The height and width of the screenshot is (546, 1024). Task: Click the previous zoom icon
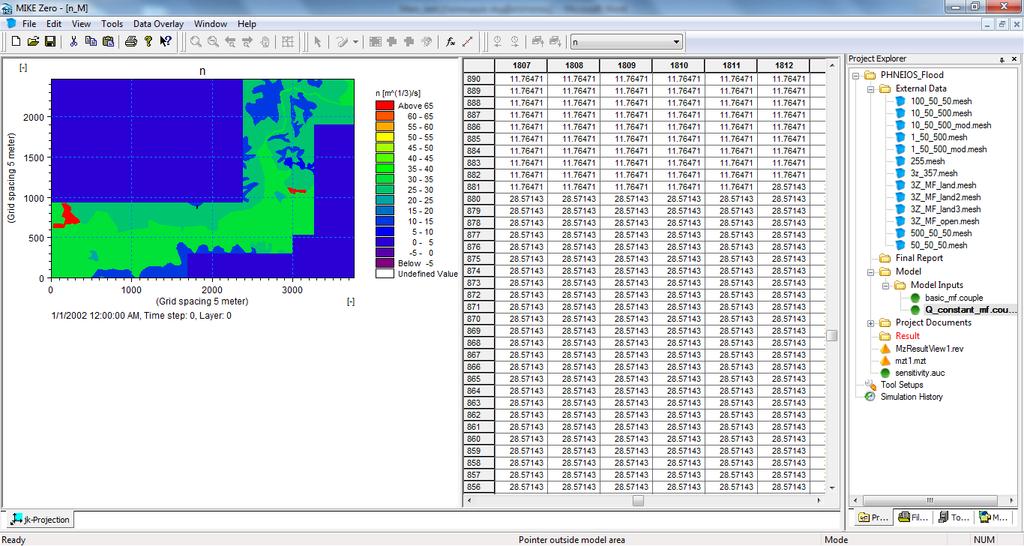coord(230,41)
